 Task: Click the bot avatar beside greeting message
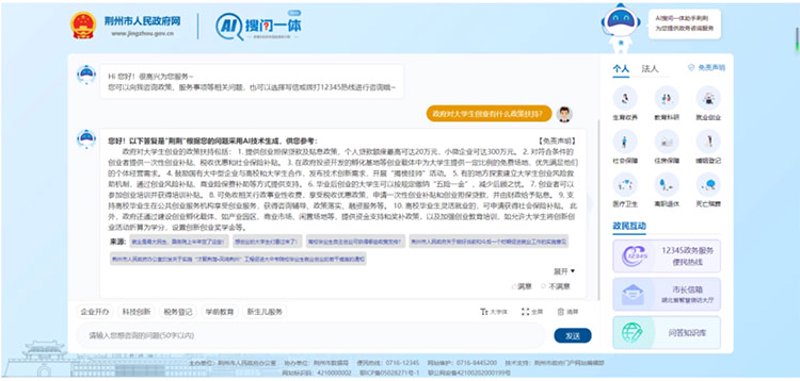click(x=86, y=74)
